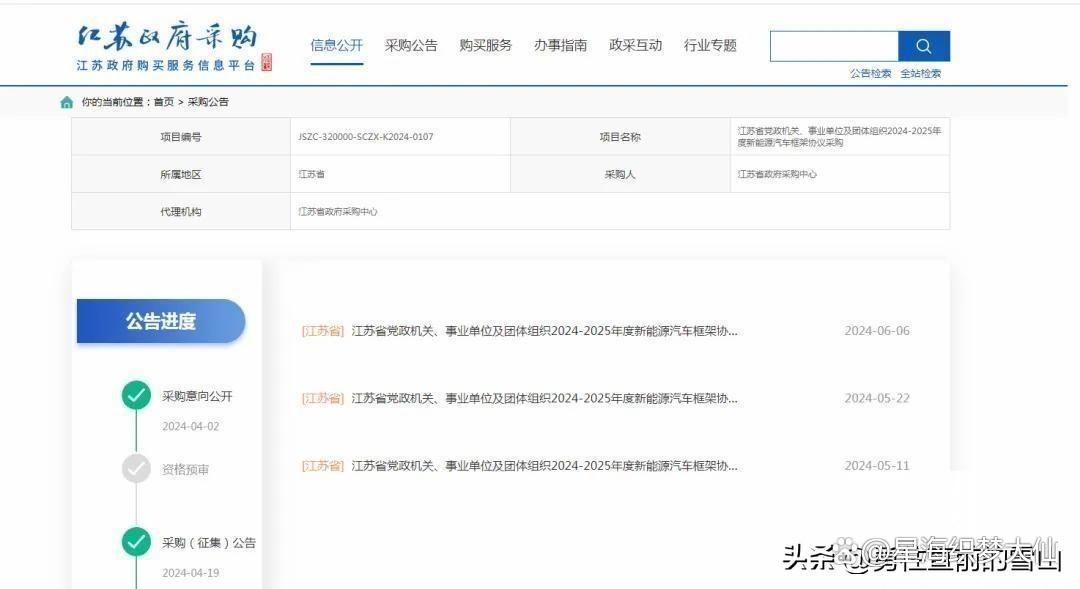The height and width of the screenshot is (589, 1080).
Task: Click the search magnifier icon
Action: pos(922,45)
